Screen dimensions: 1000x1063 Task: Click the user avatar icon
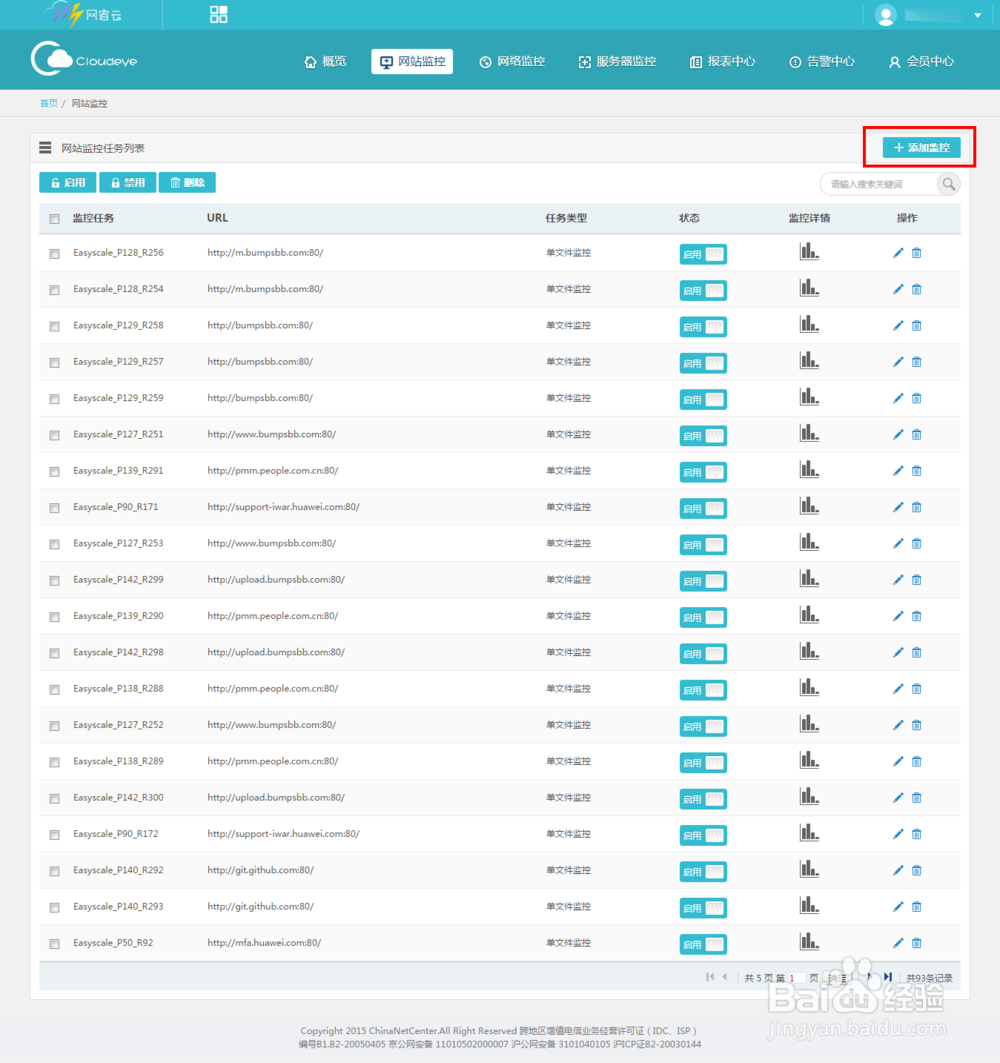tap(885, 15)
